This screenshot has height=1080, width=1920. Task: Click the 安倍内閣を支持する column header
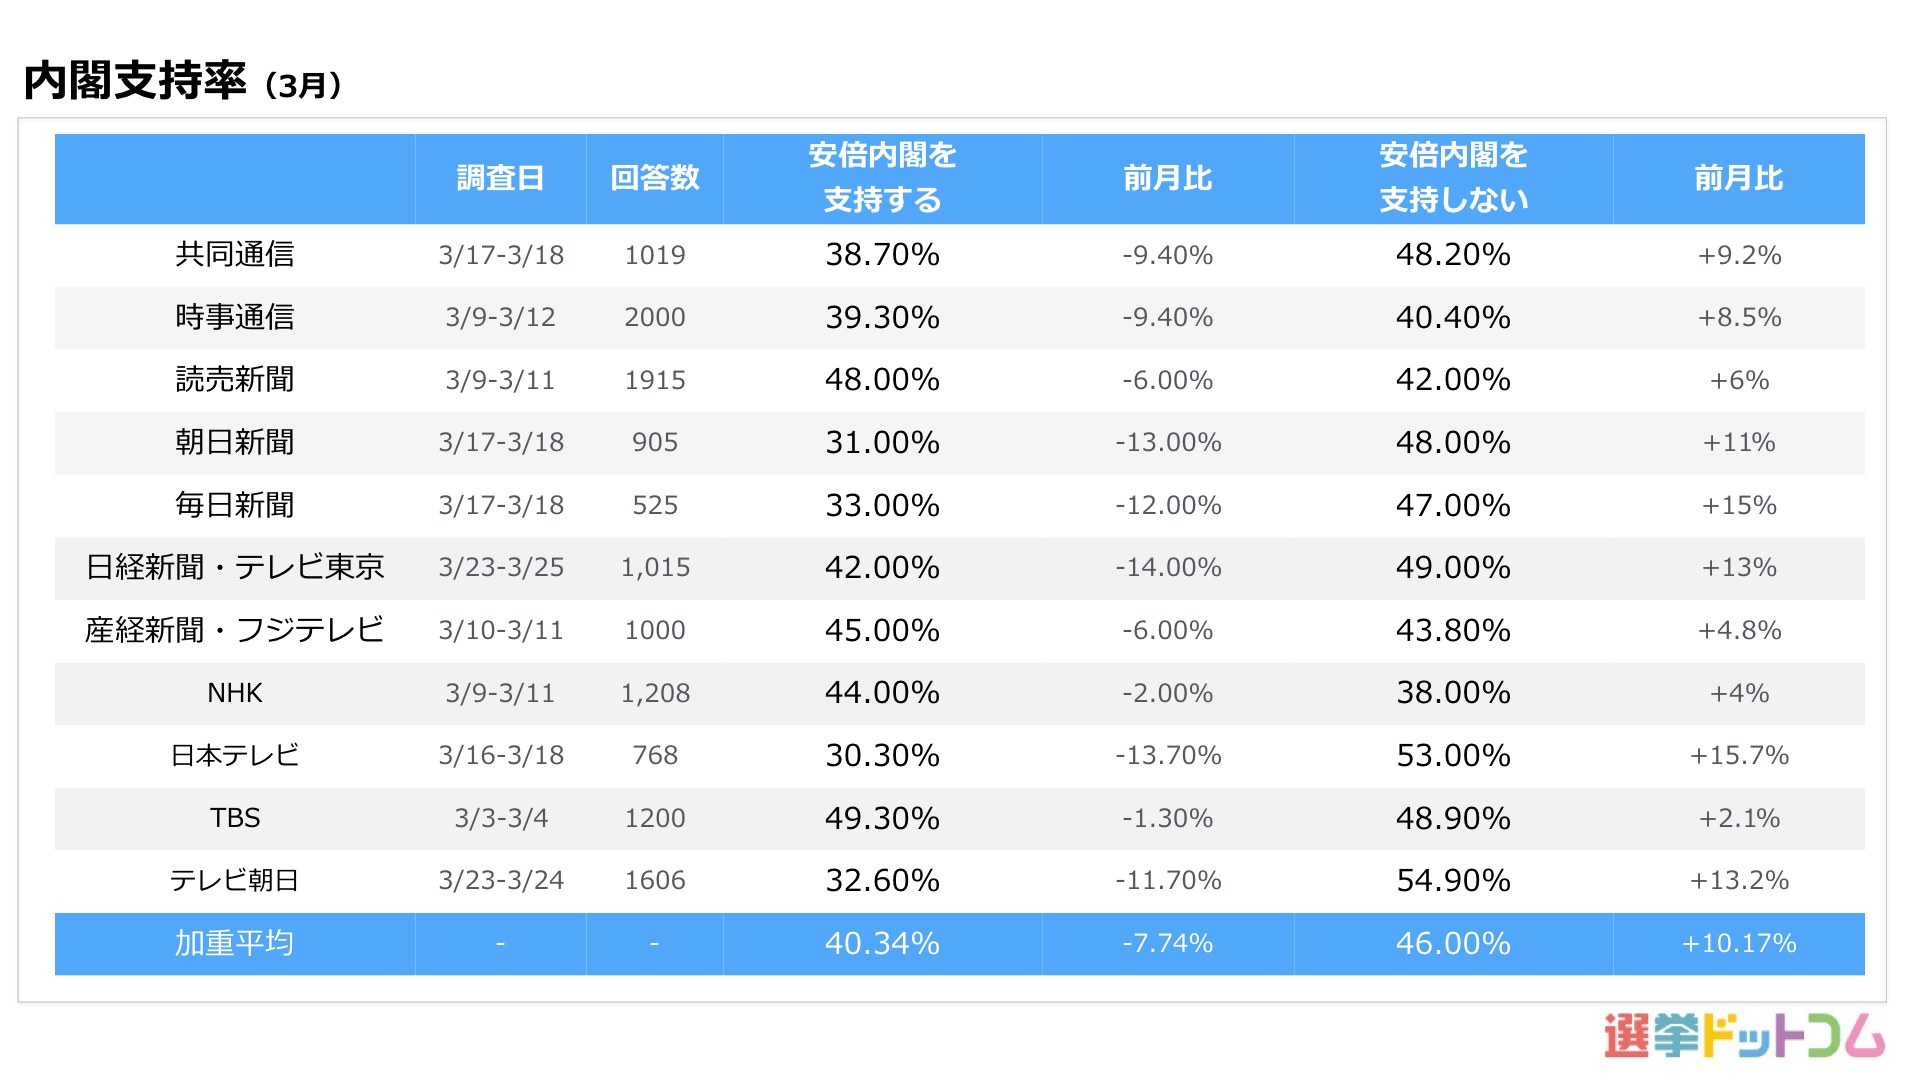click(x=882, y=178)
